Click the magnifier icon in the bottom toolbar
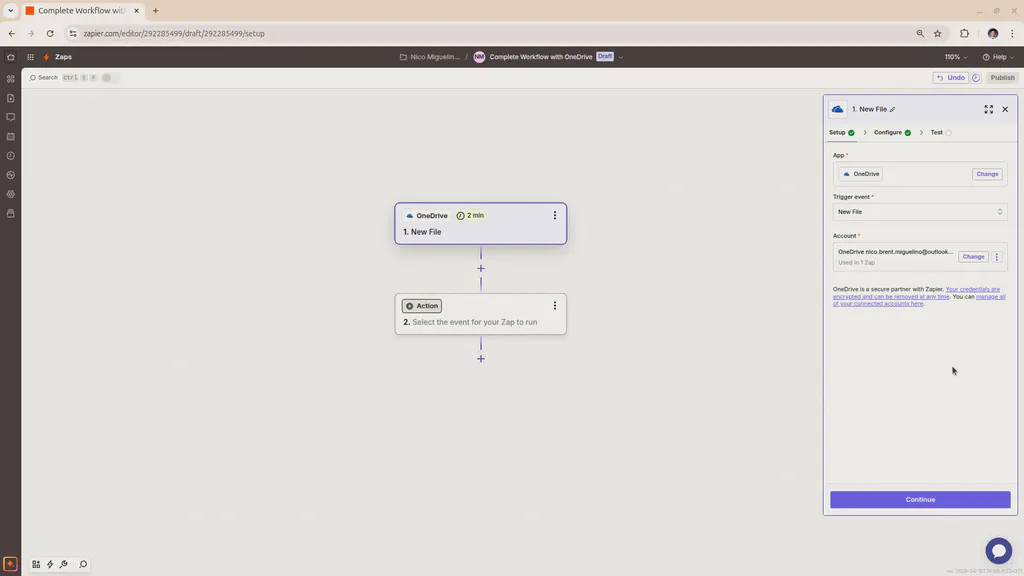 click(x=83, y=564)
